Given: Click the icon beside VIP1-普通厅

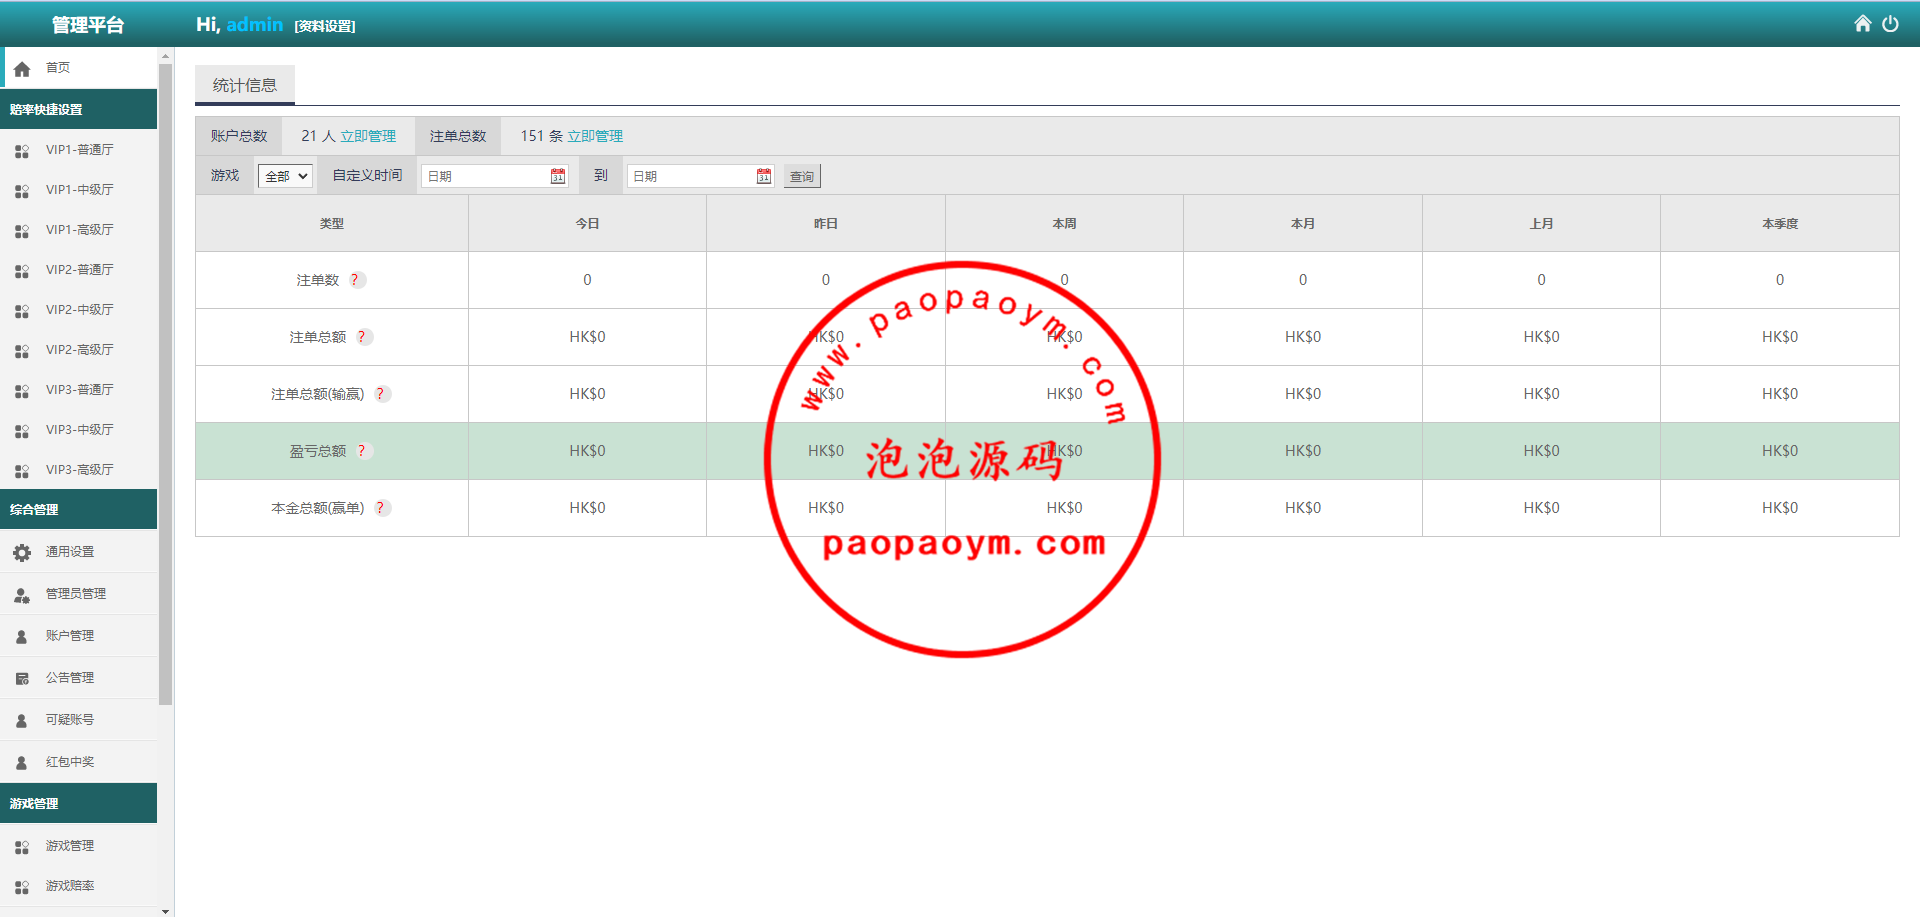Looking at the screenshot, I should point(22,151).
